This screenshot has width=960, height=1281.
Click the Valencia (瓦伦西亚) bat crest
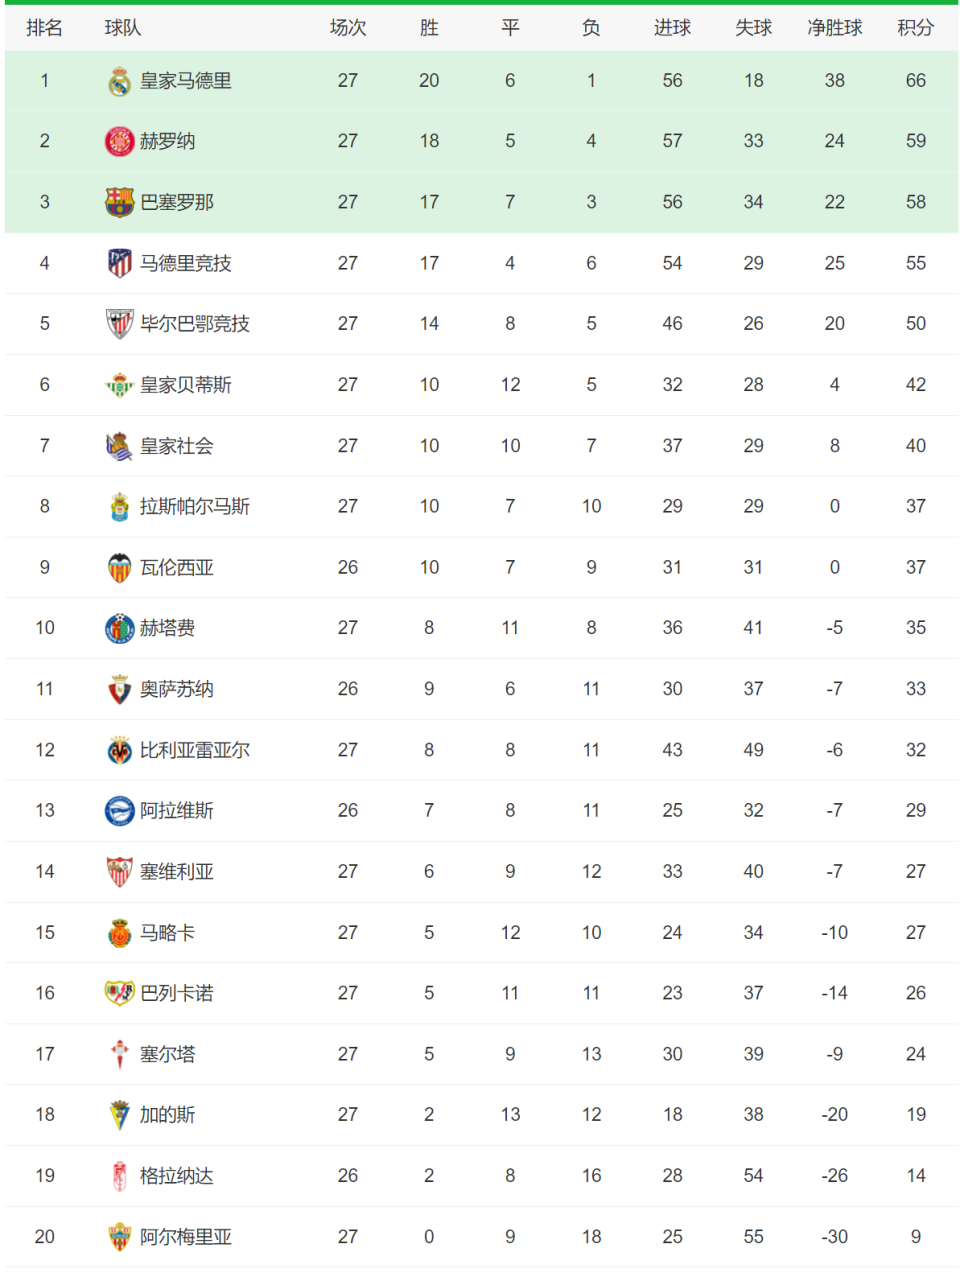(119, 568)
